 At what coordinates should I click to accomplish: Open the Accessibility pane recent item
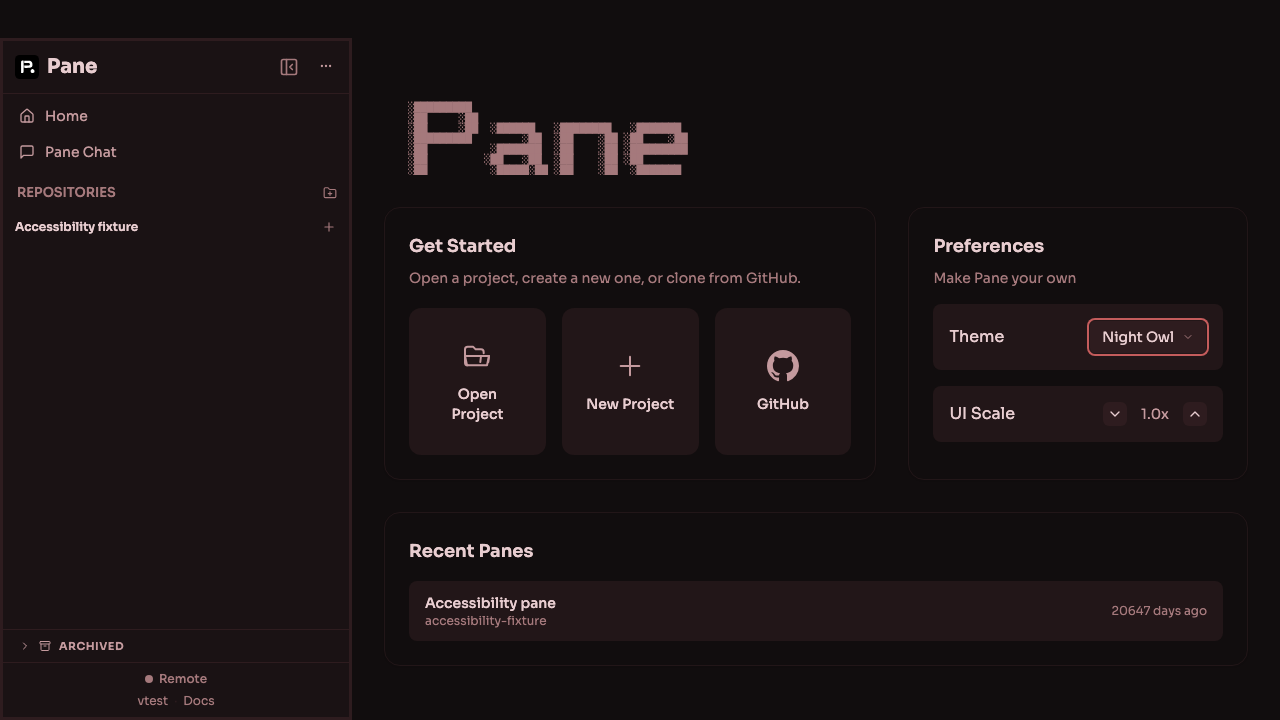(816, 611)
